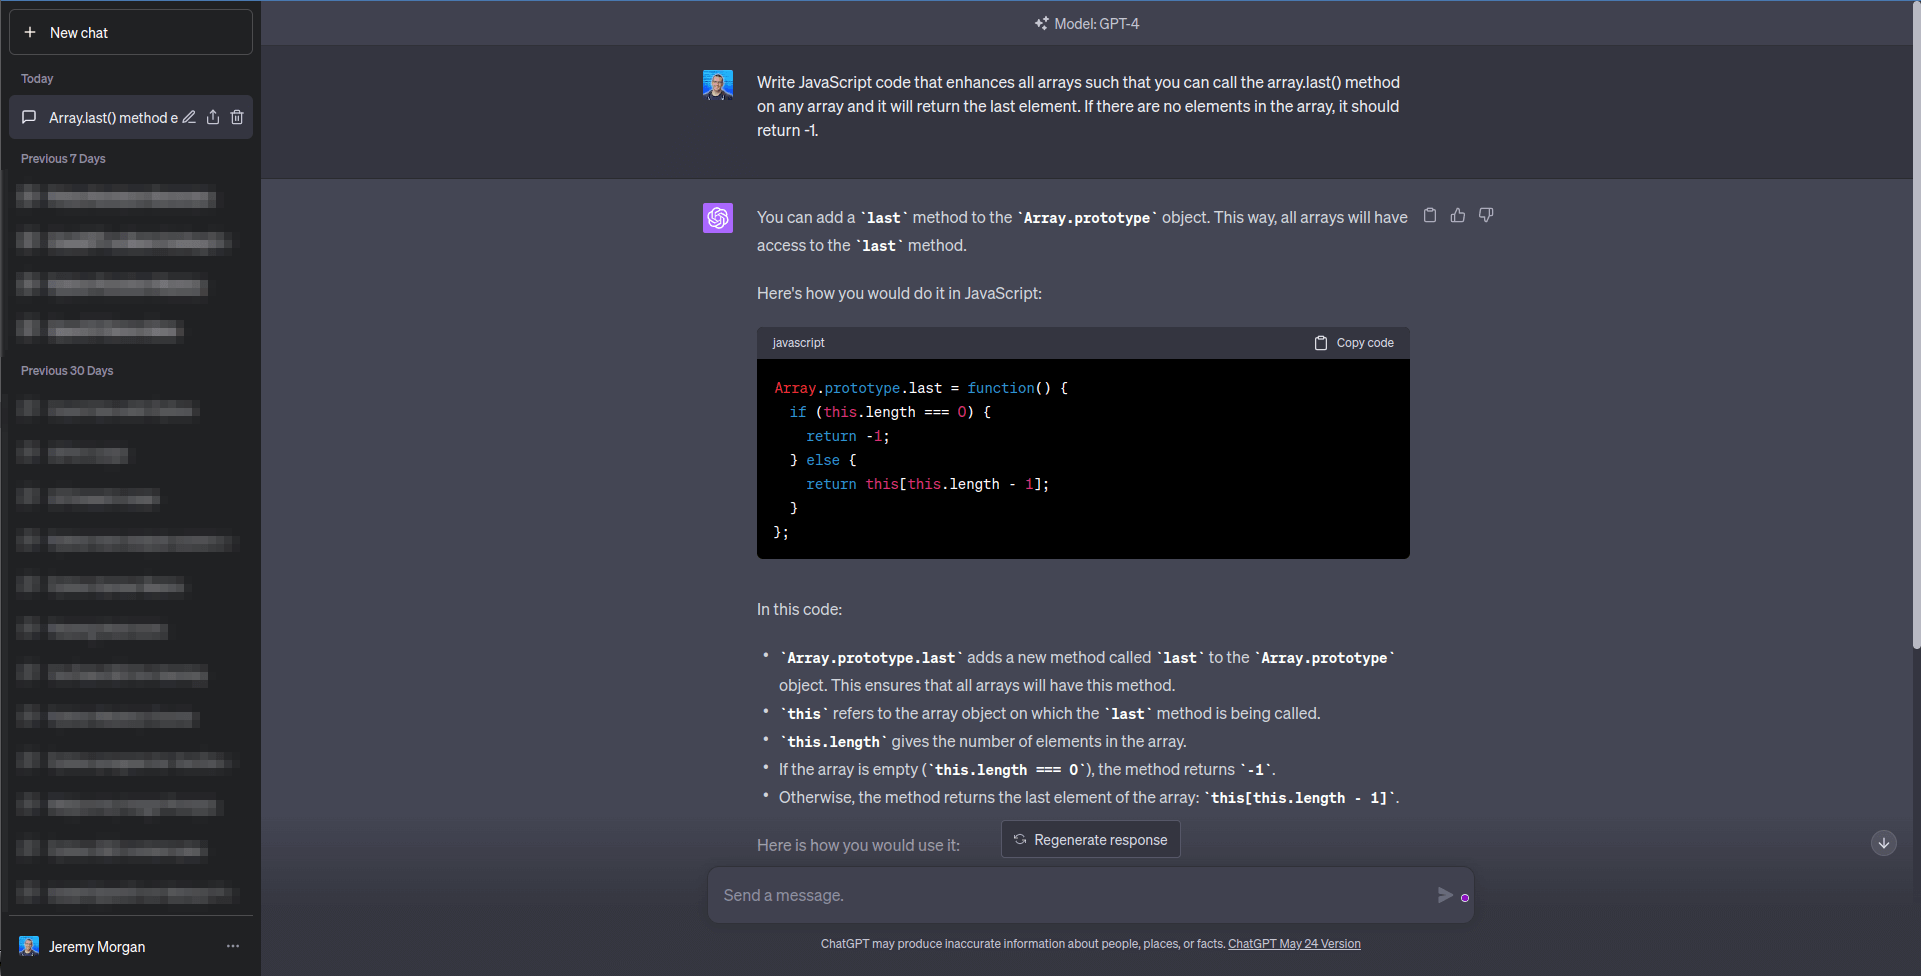This screenshot has height=976, width=1921.
Task: Click the page vertical scrollbar
Action: coord(1916,326)
